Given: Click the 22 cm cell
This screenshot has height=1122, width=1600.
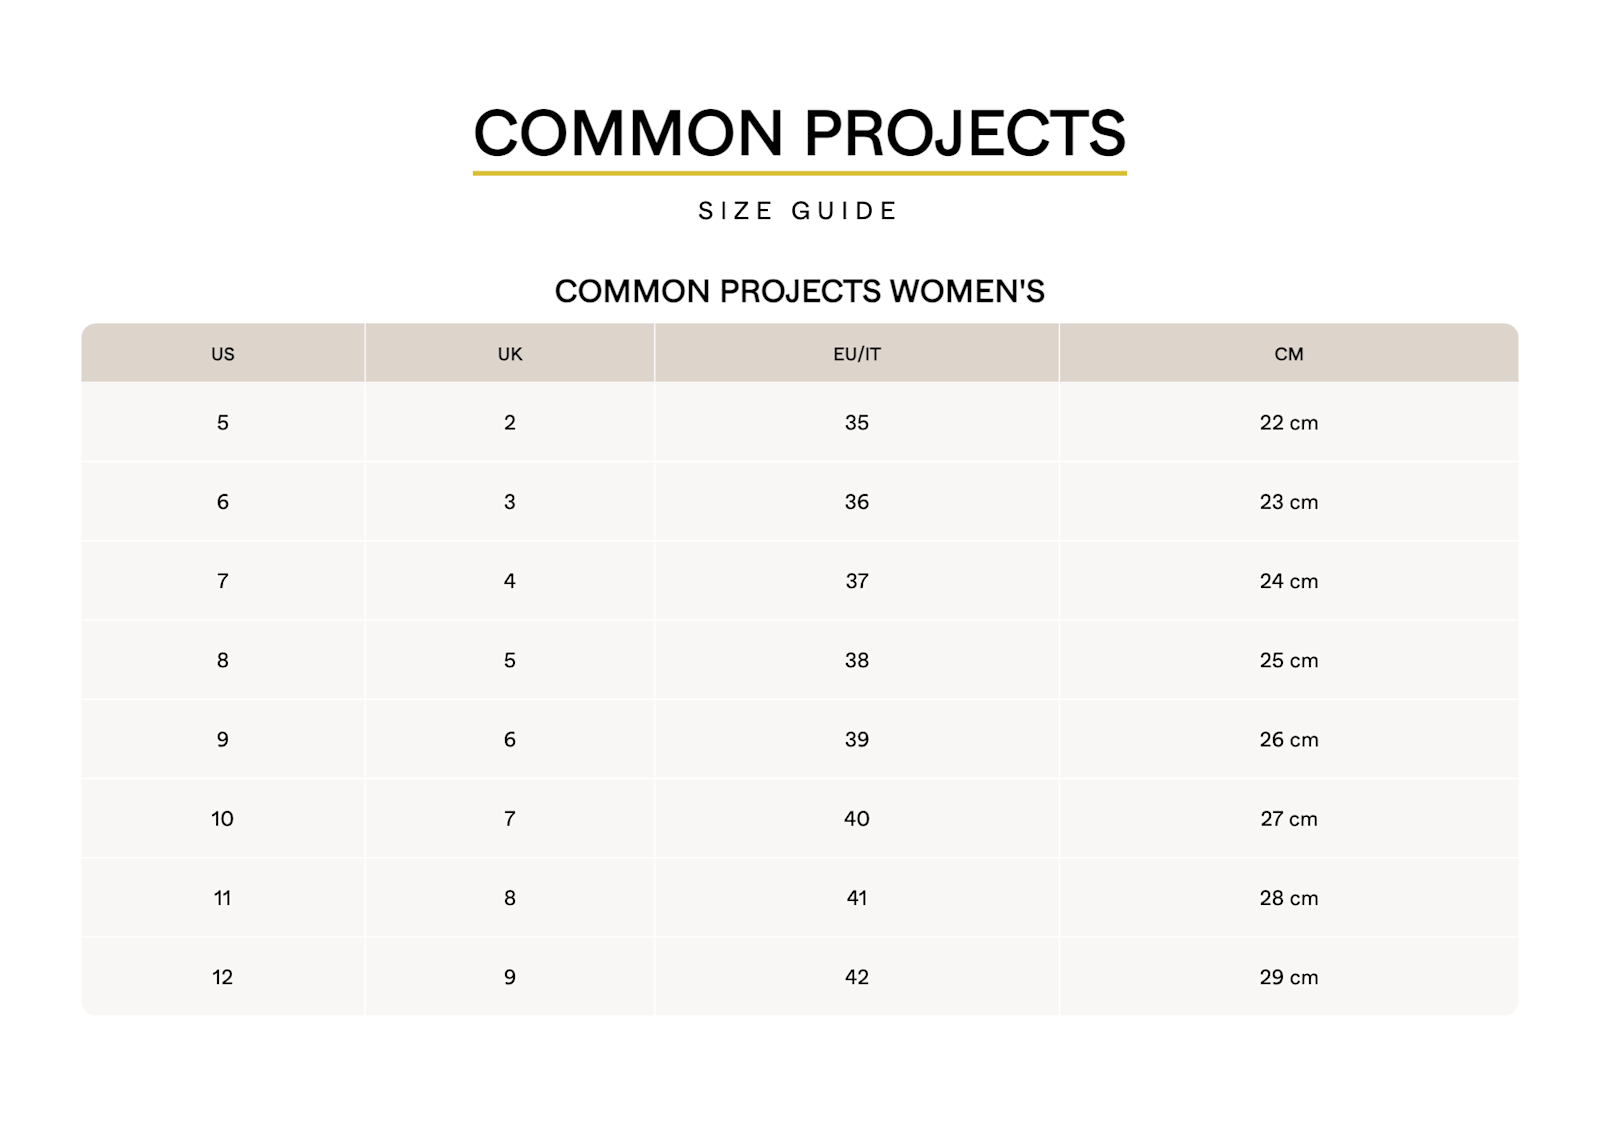Looking at the screenshot, I should pos(1289,422).
